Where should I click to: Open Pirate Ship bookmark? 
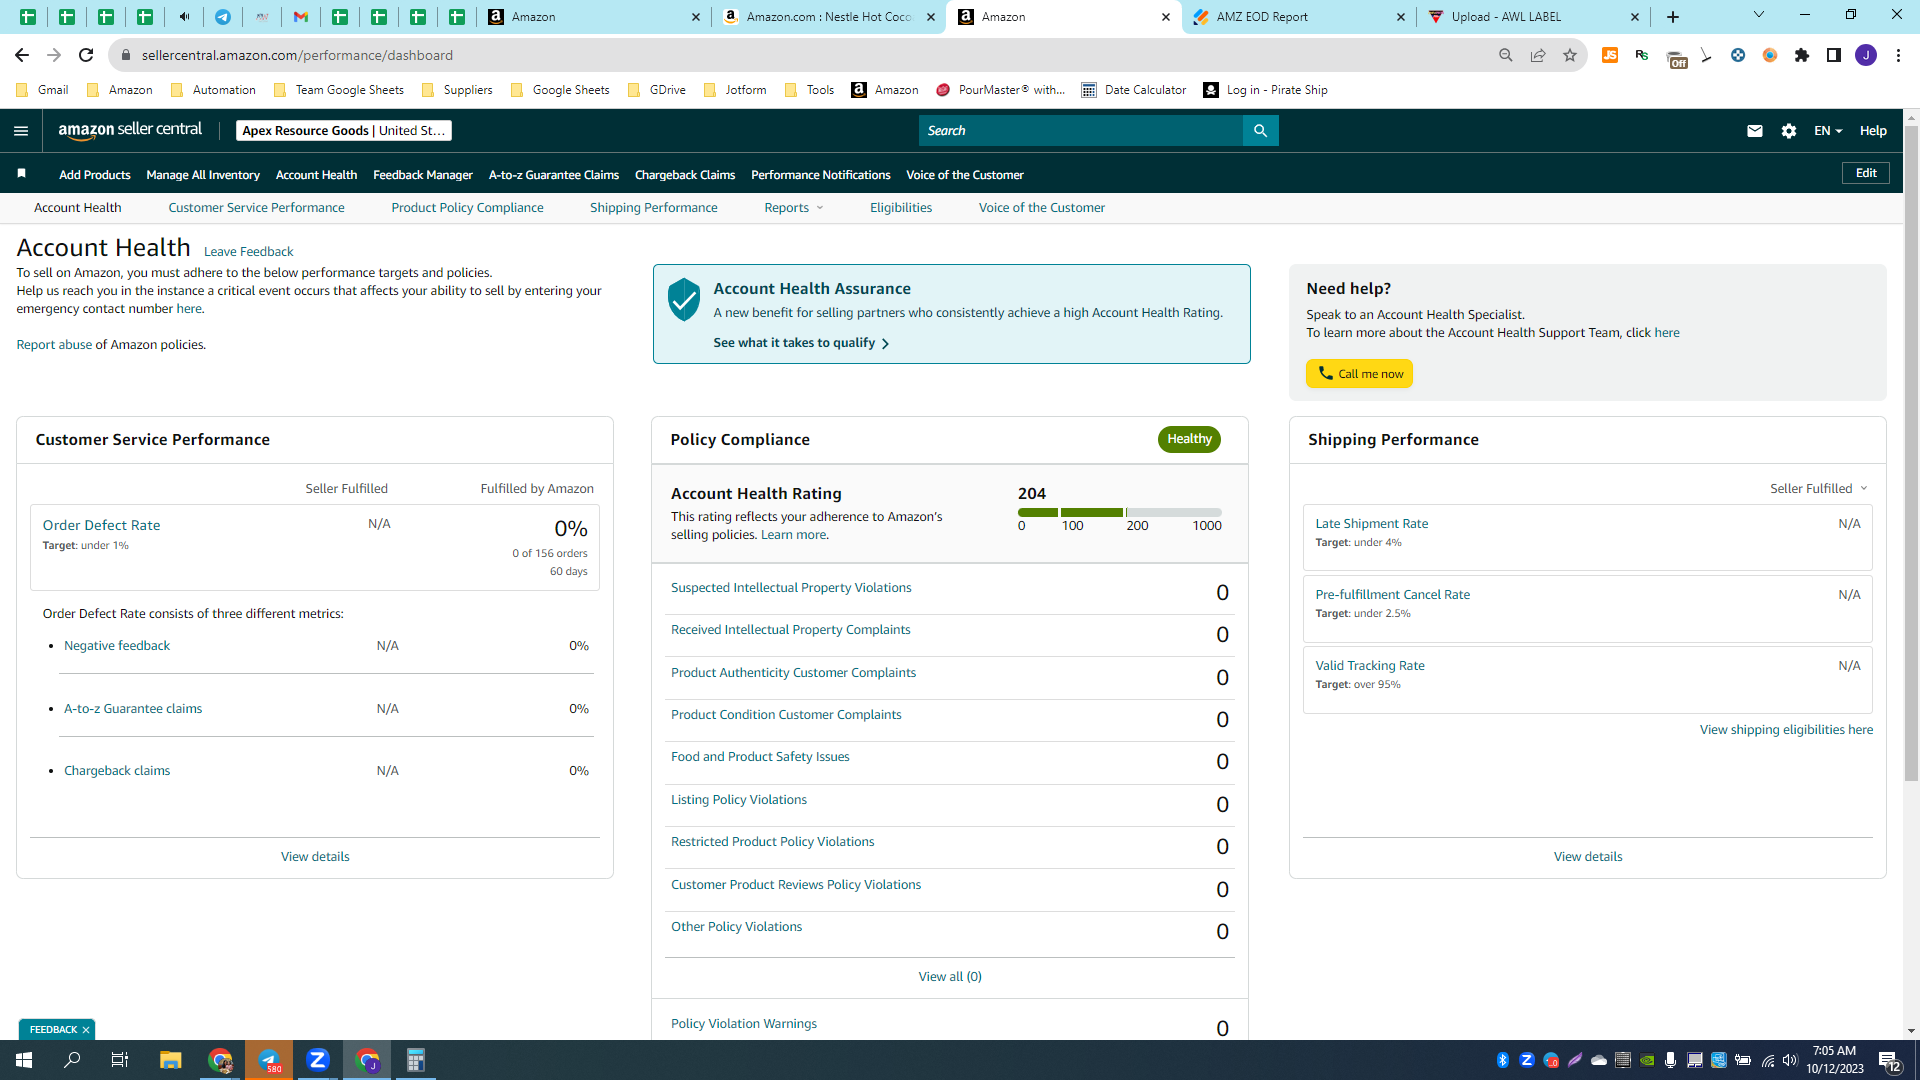pyautogui.click(x=1265, y=90)
